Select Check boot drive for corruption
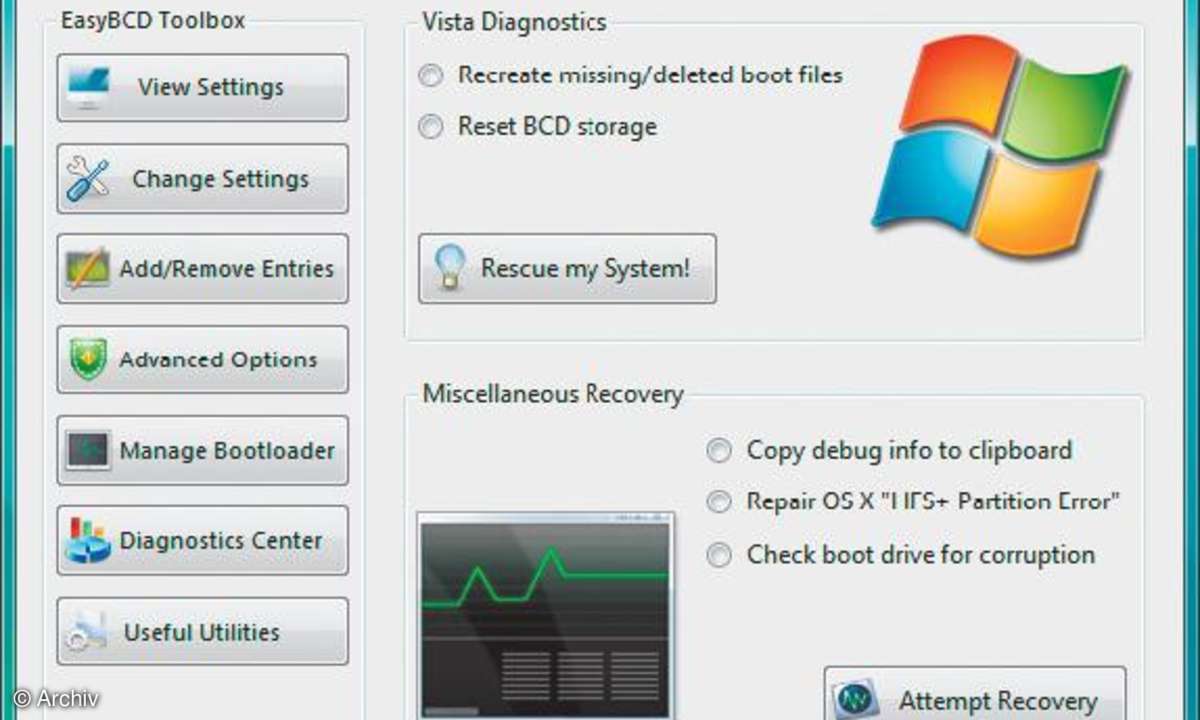This screenshot has width=1200, height=720. (902, 555)
